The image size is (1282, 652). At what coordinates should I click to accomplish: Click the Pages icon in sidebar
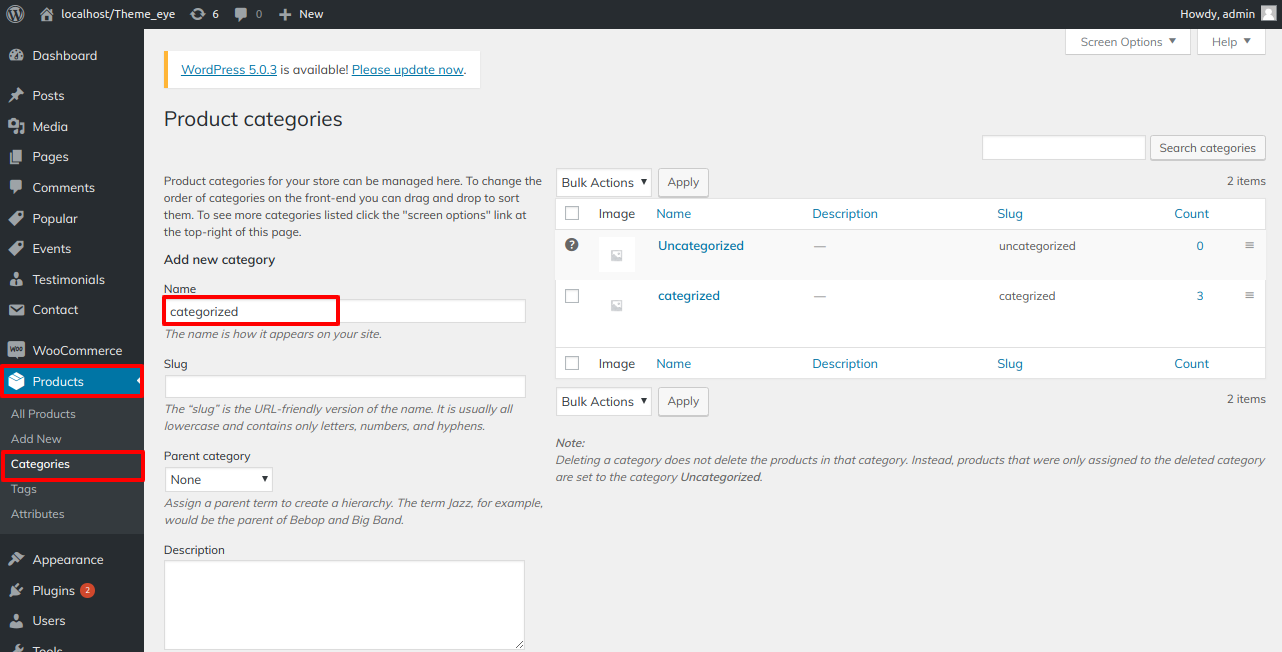click(16, 157)
